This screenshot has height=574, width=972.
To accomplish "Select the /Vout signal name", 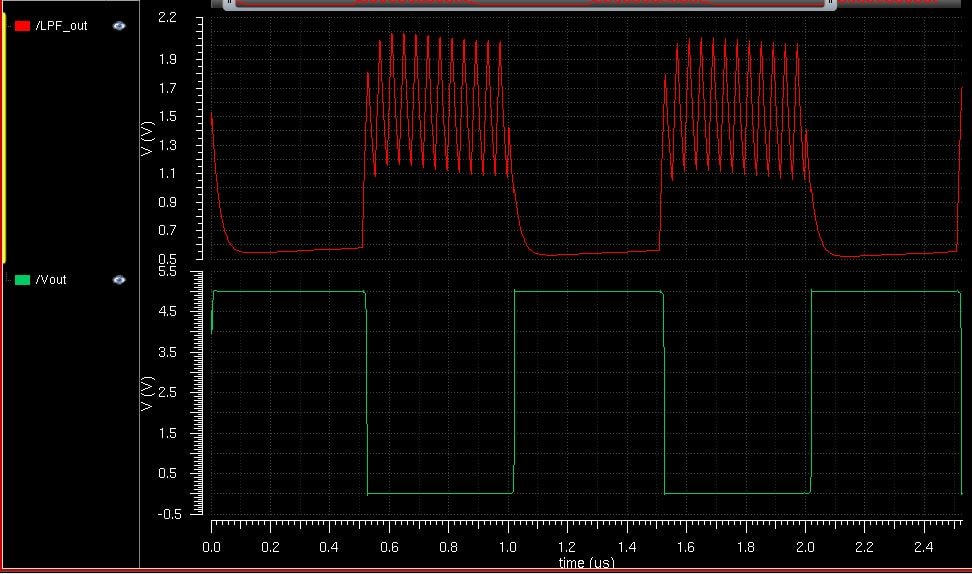I will (50, 280).
